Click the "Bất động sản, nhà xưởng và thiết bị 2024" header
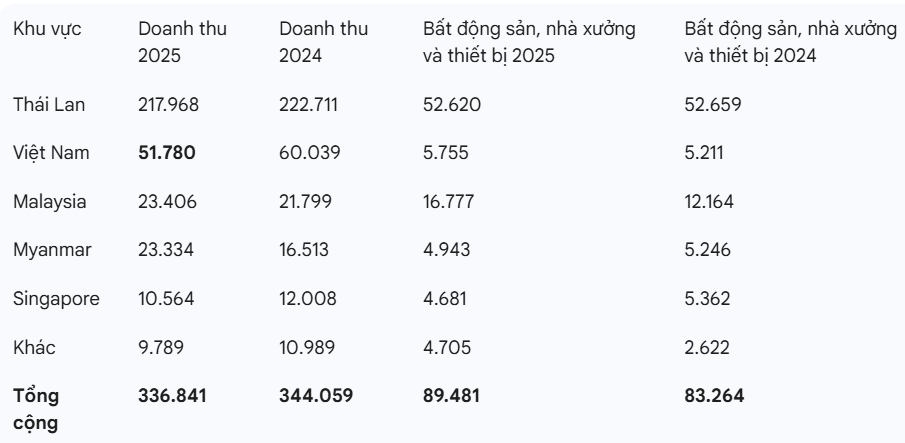 click(x=791, y=43)
